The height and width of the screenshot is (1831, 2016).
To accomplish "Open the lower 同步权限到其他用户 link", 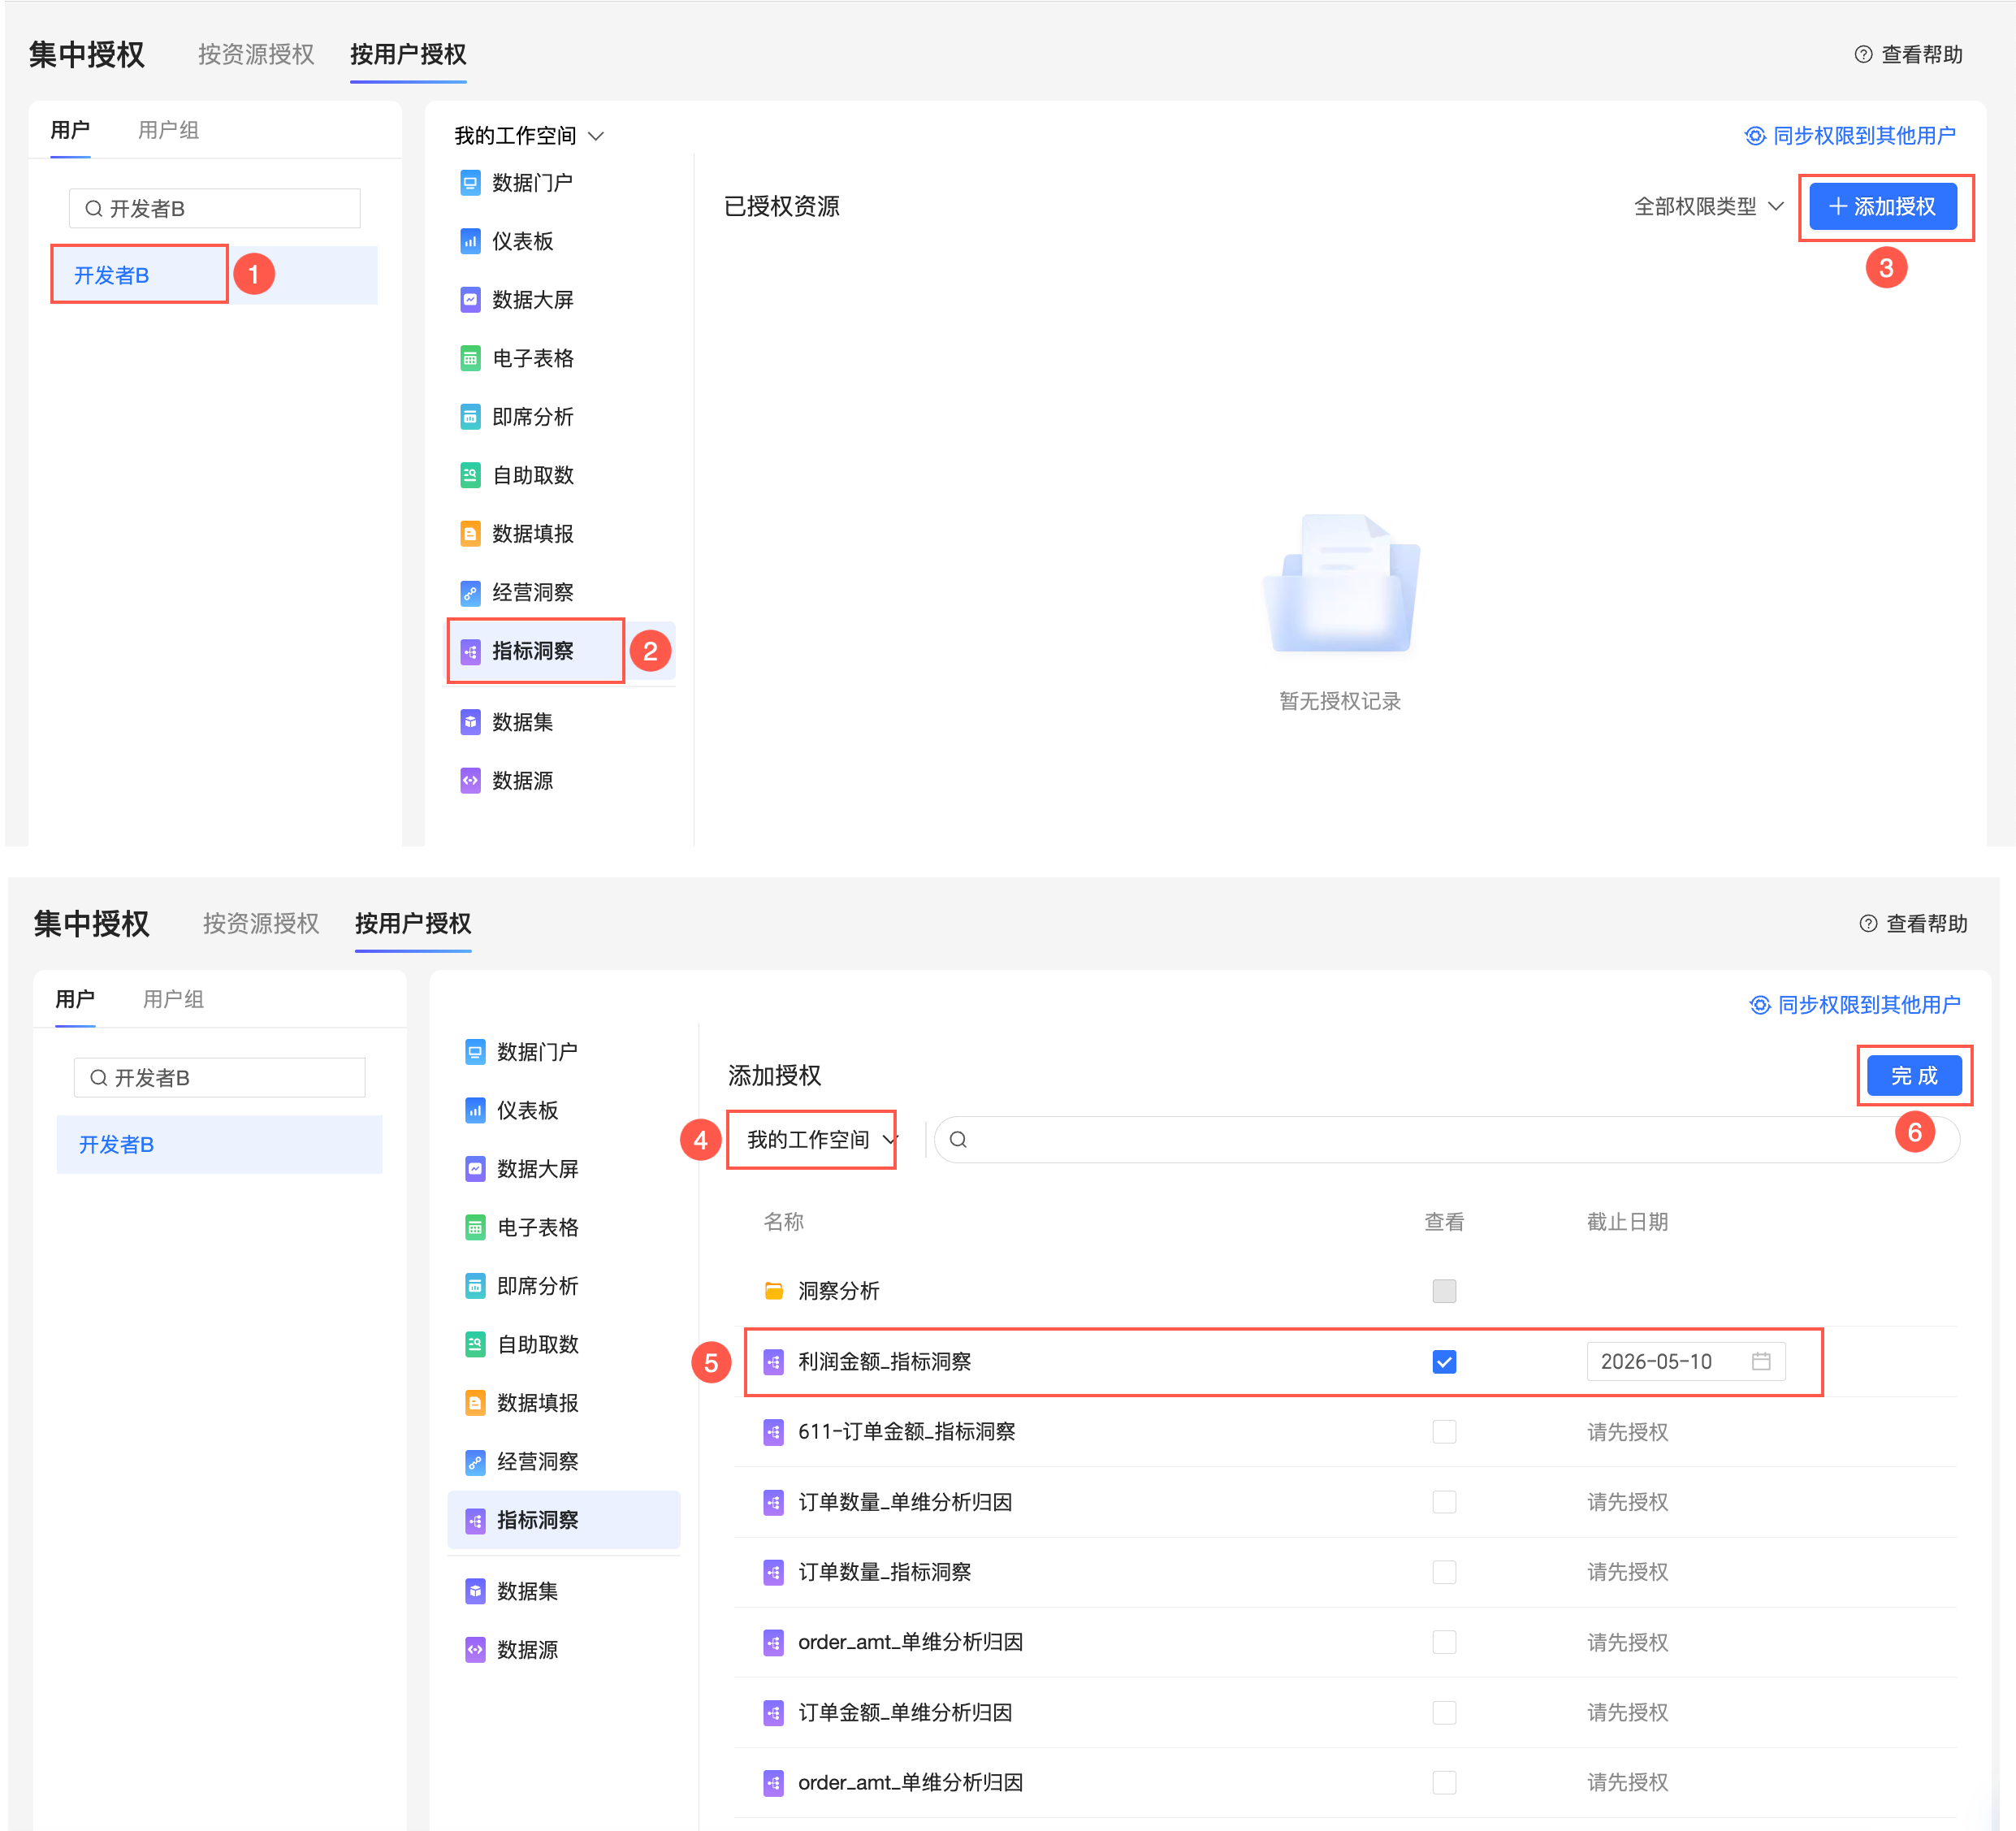I will 1855,1005.
